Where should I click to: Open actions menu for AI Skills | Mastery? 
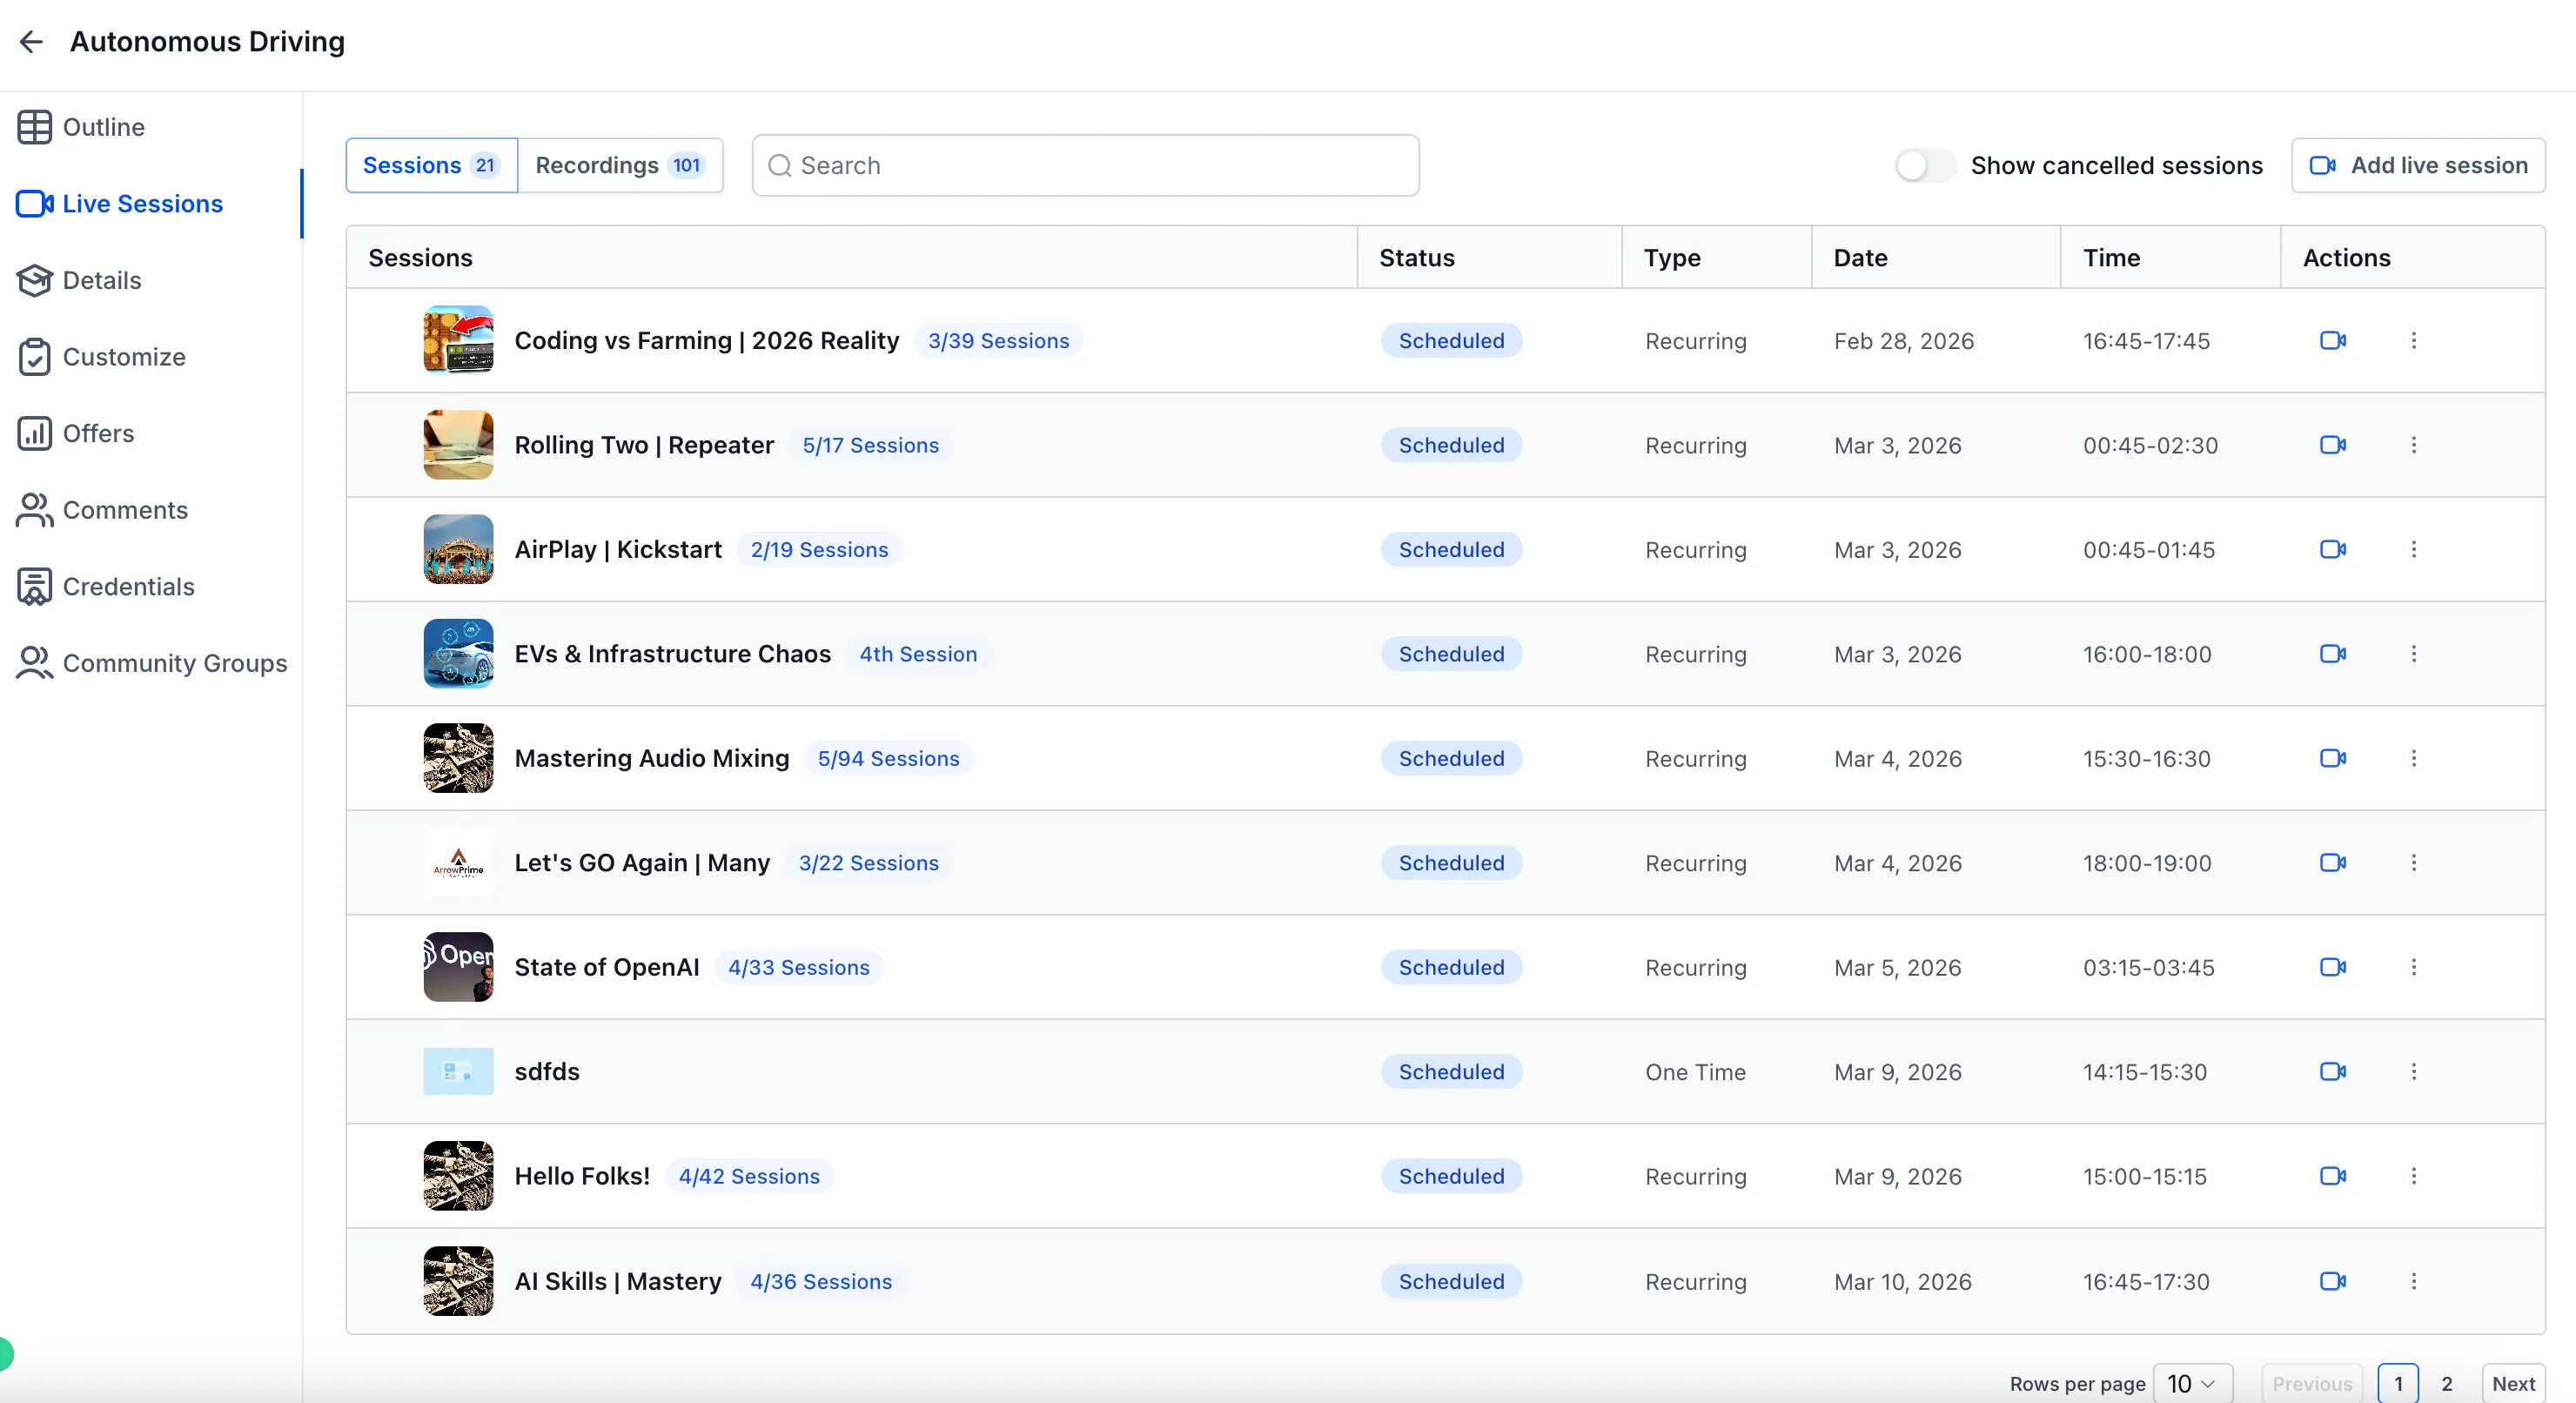click(2415, 1281)
